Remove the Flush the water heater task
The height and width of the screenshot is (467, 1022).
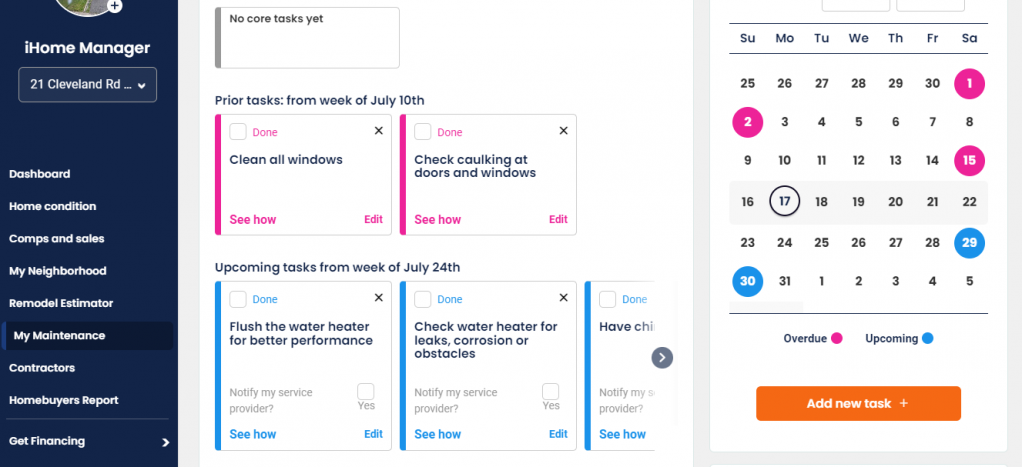tap(379, 298)
